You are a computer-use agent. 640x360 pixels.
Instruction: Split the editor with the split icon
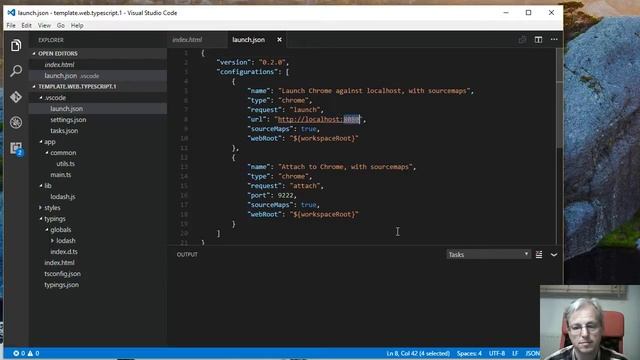point(538,40)
